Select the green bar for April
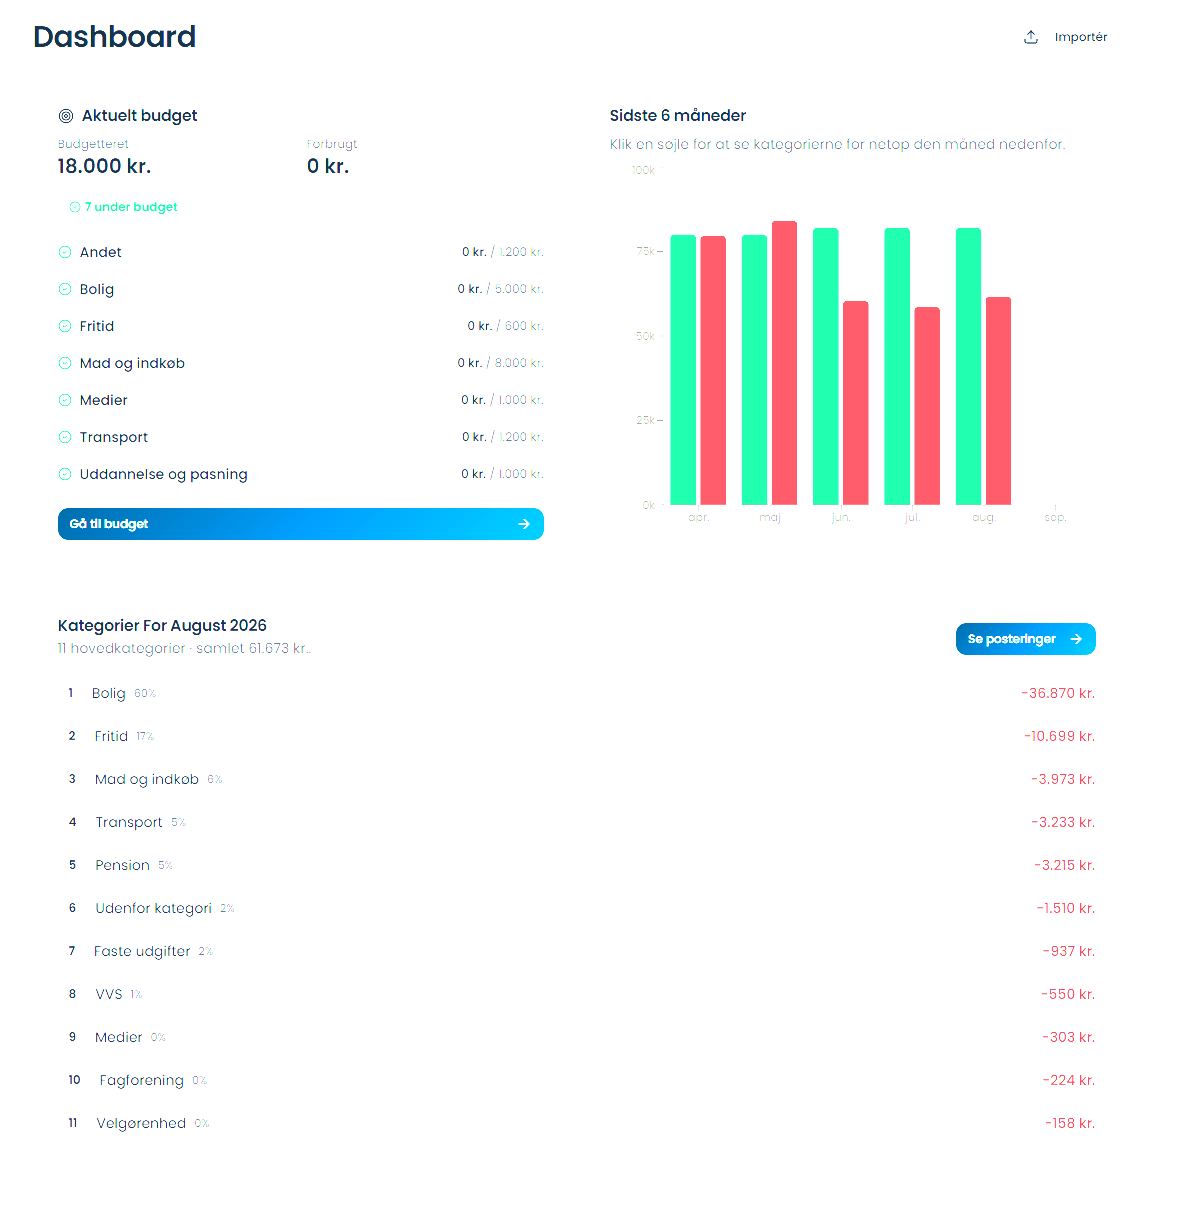This screenshot has width=1194, height=1206. point(683,370)
